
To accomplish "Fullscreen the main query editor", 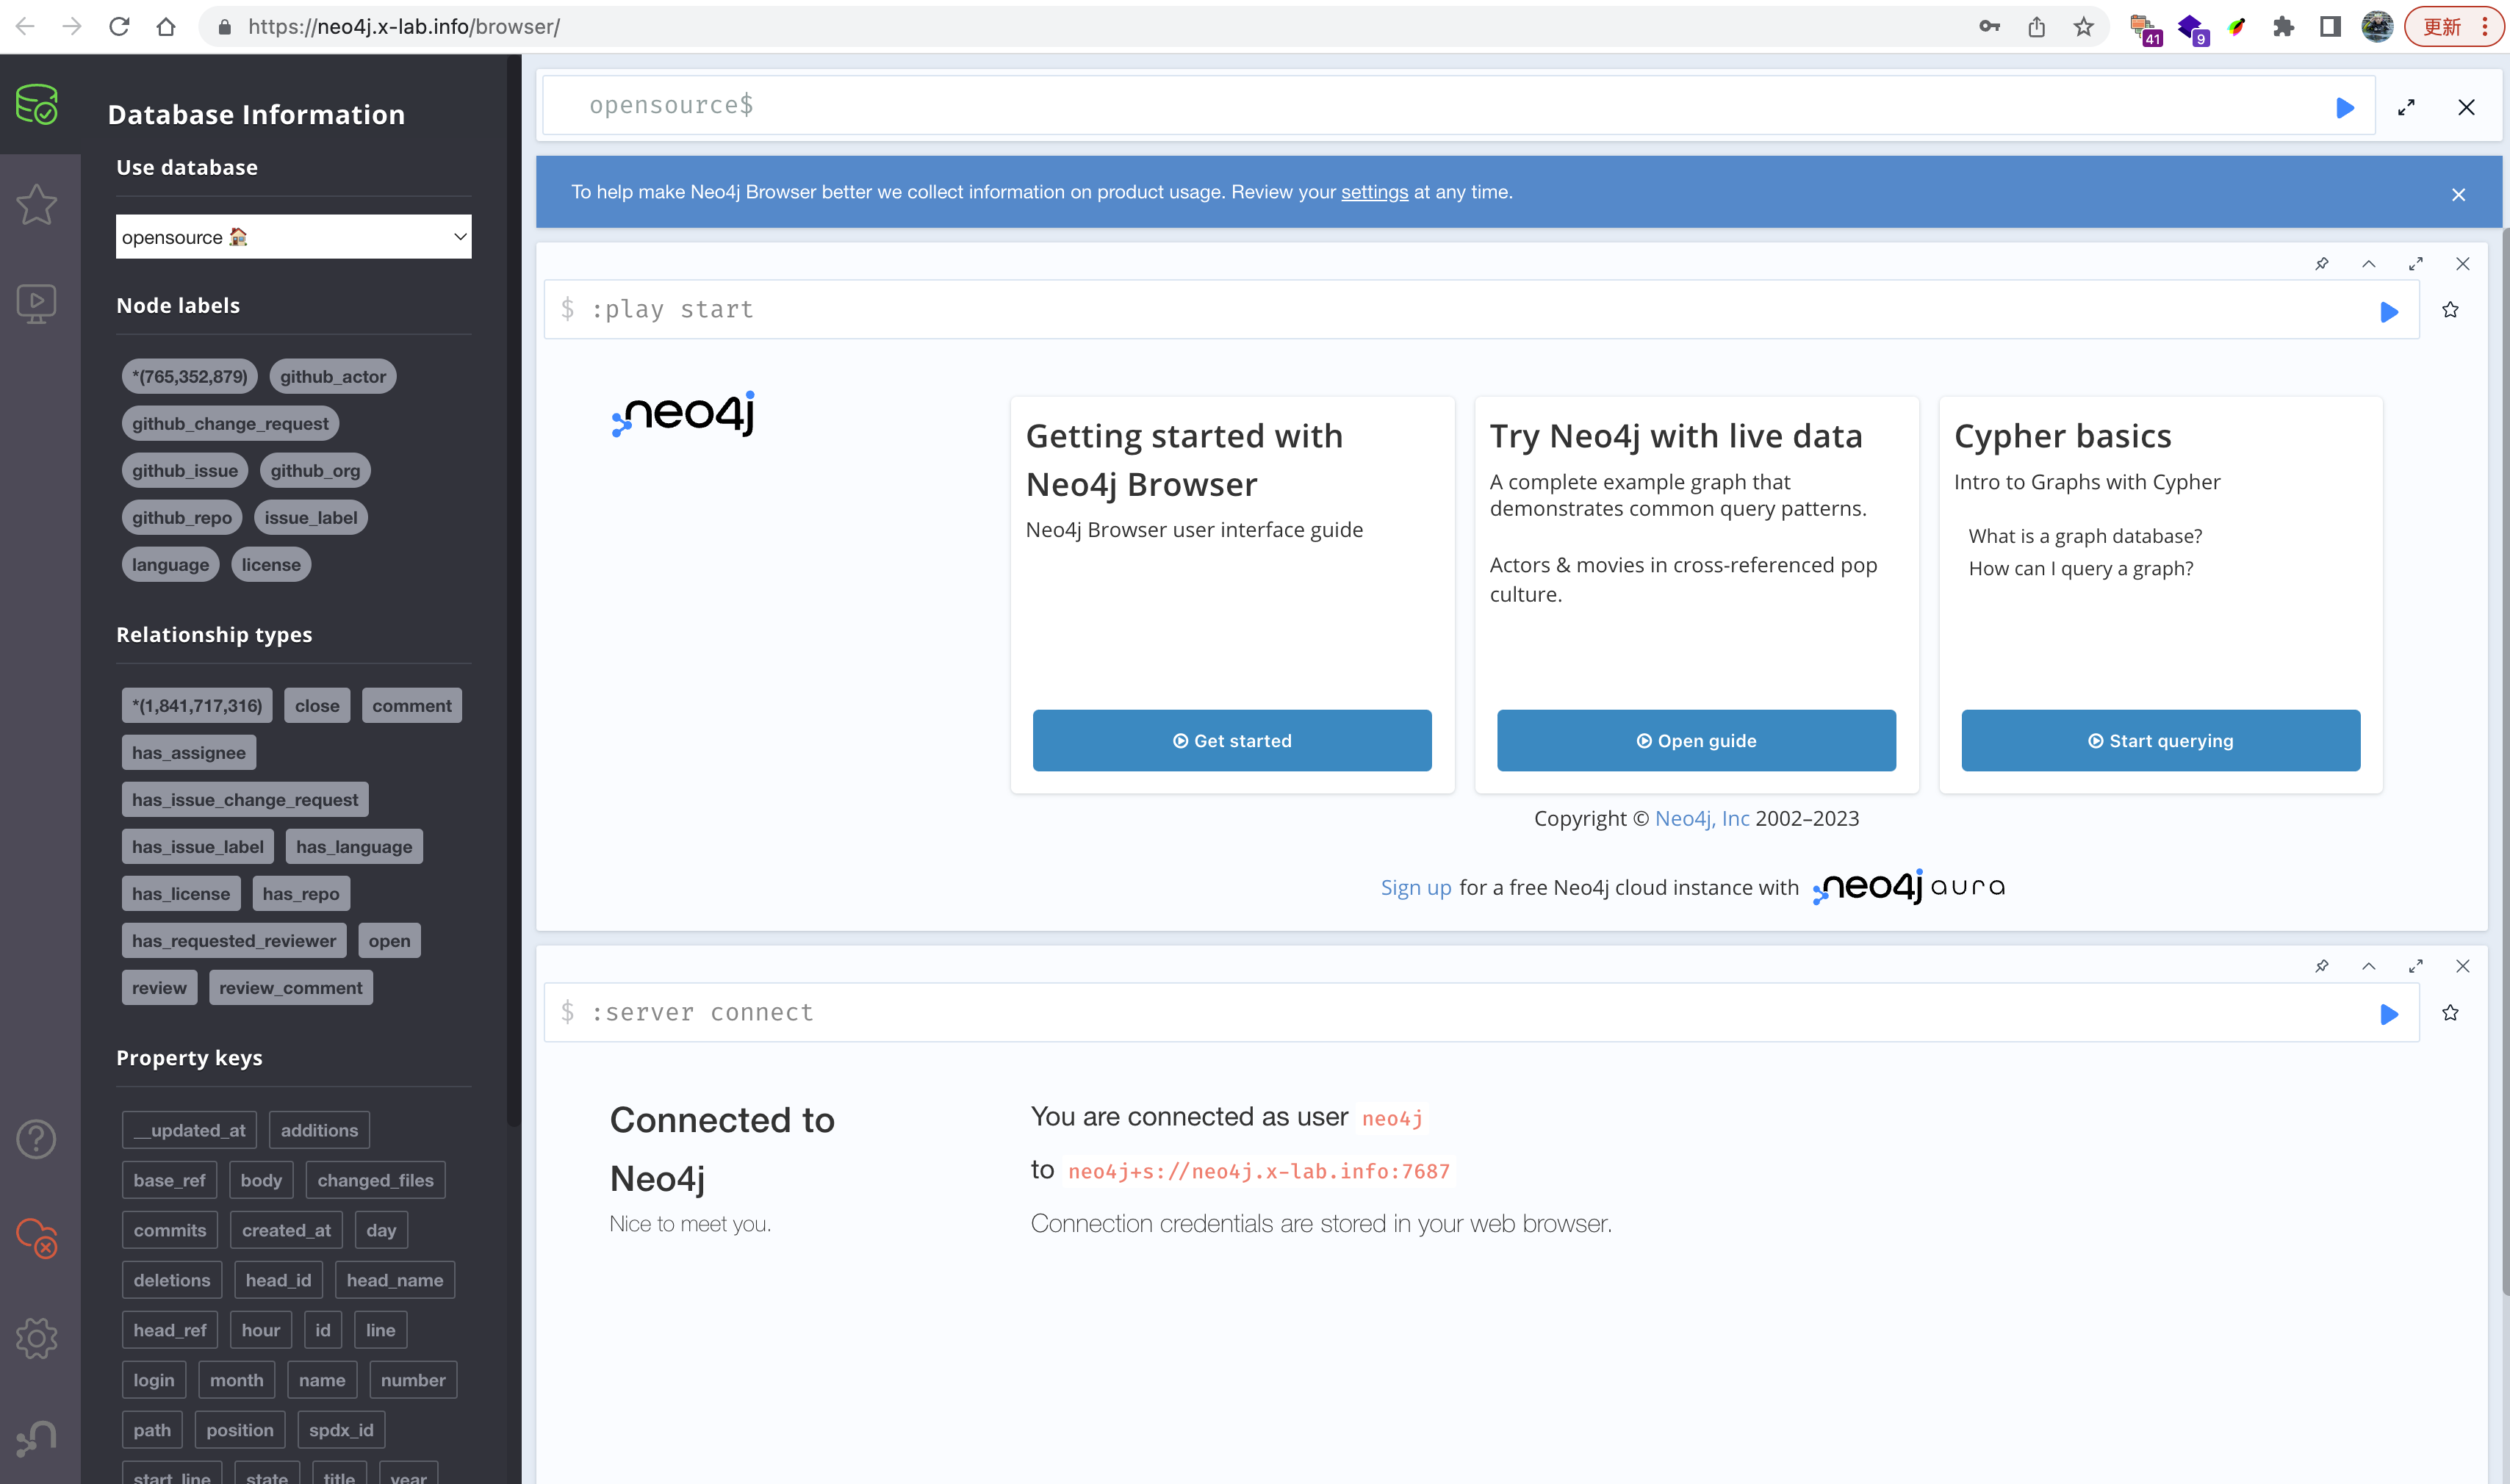I will click(x=2406, y=107).
